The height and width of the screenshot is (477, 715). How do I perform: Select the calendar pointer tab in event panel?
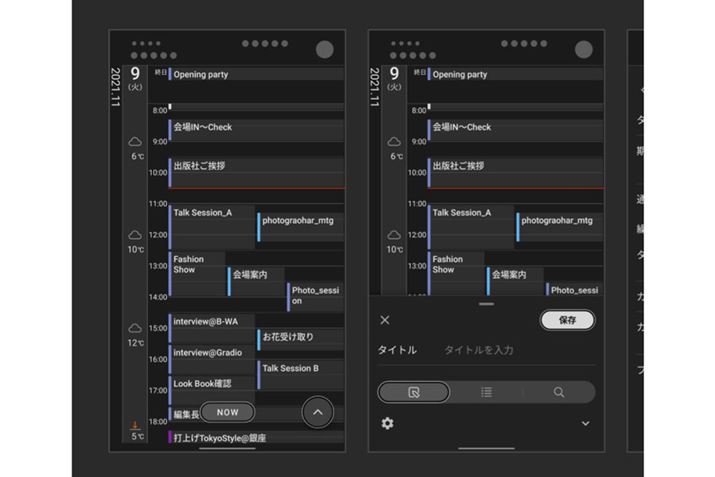(414, 392)
